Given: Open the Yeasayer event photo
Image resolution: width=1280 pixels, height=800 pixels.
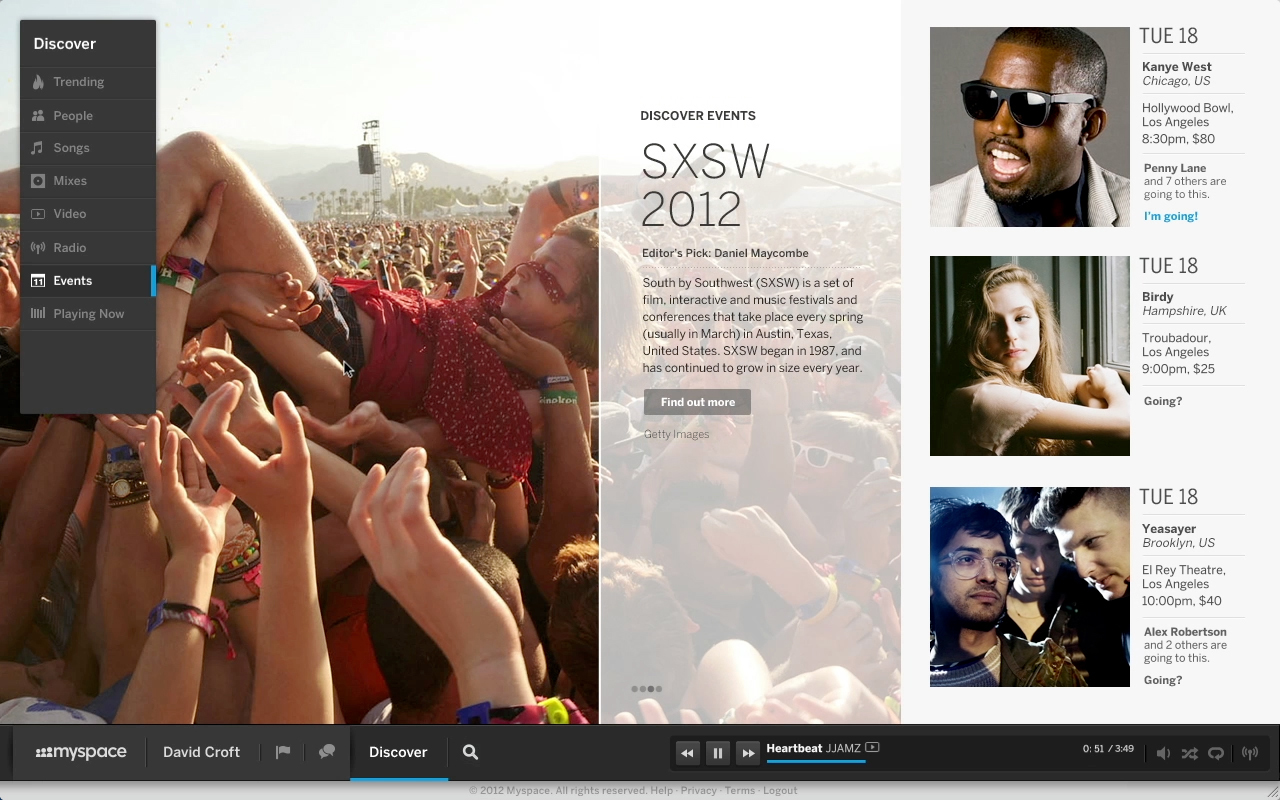Looking at the screenshot, I should [1030, 587].
